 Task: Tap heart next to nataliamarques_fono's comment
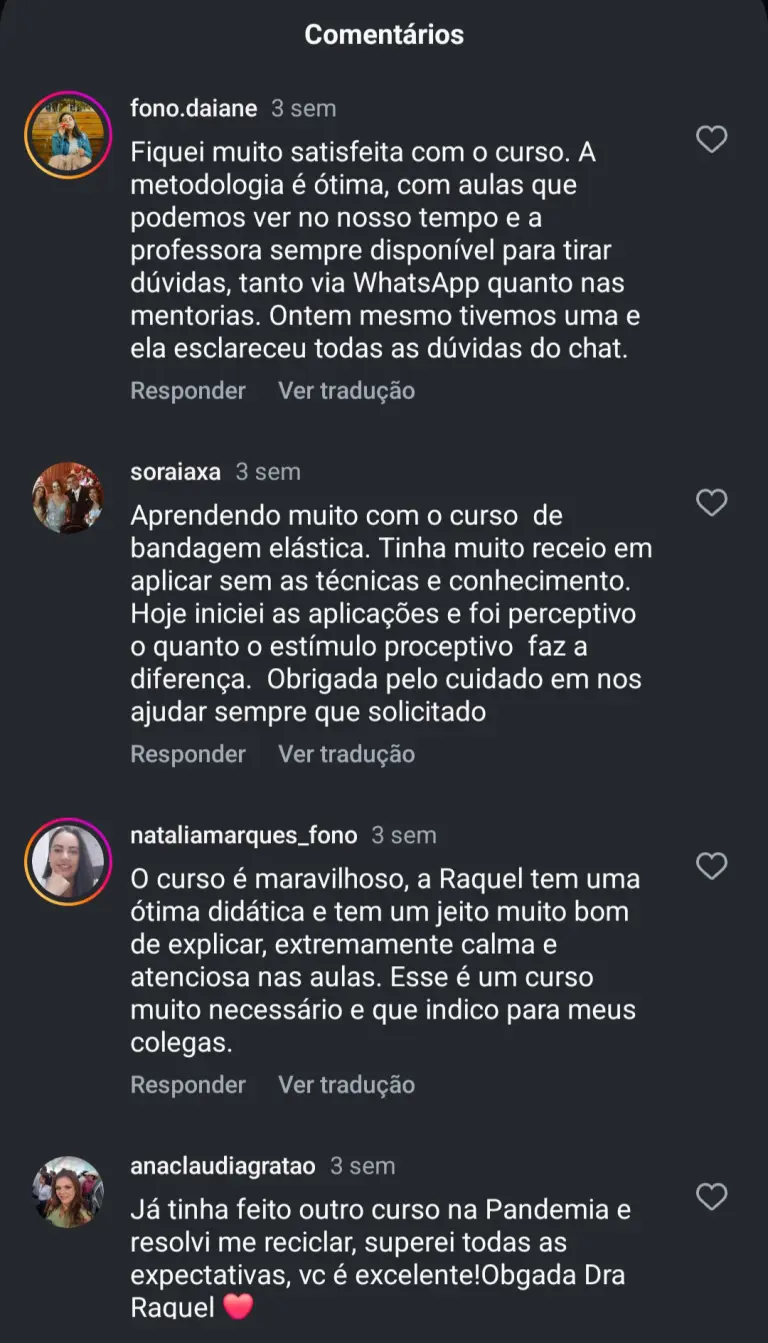click(711, 865)
